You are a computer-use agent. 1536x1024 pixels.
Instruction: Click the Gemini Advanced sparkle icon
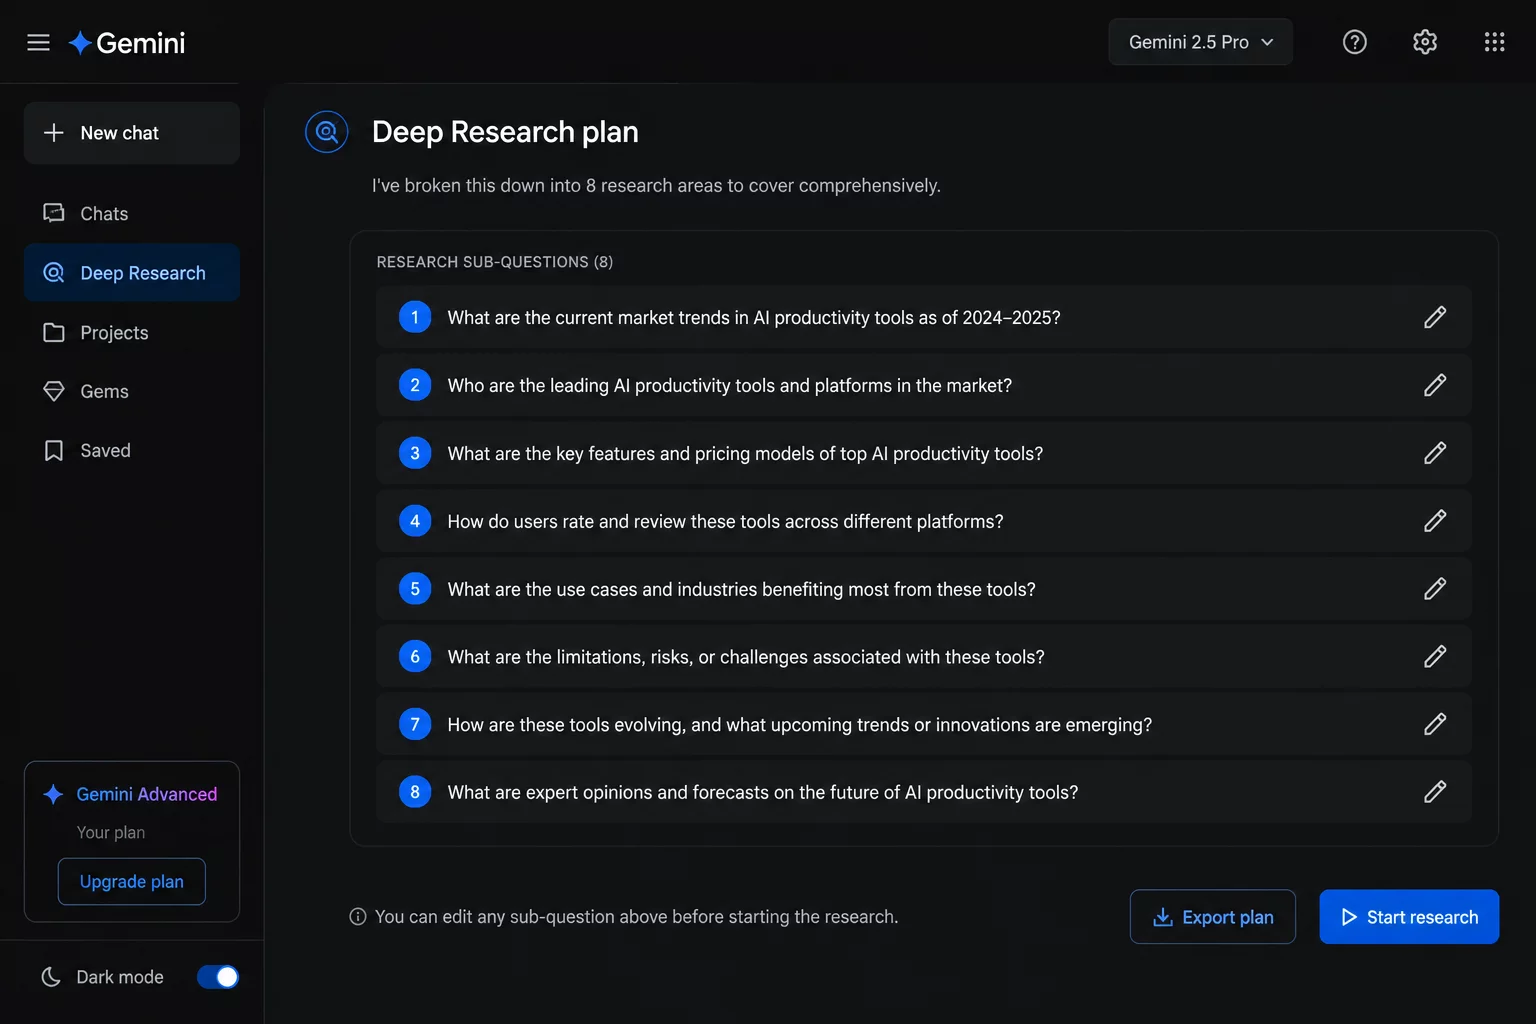point(53,794)
